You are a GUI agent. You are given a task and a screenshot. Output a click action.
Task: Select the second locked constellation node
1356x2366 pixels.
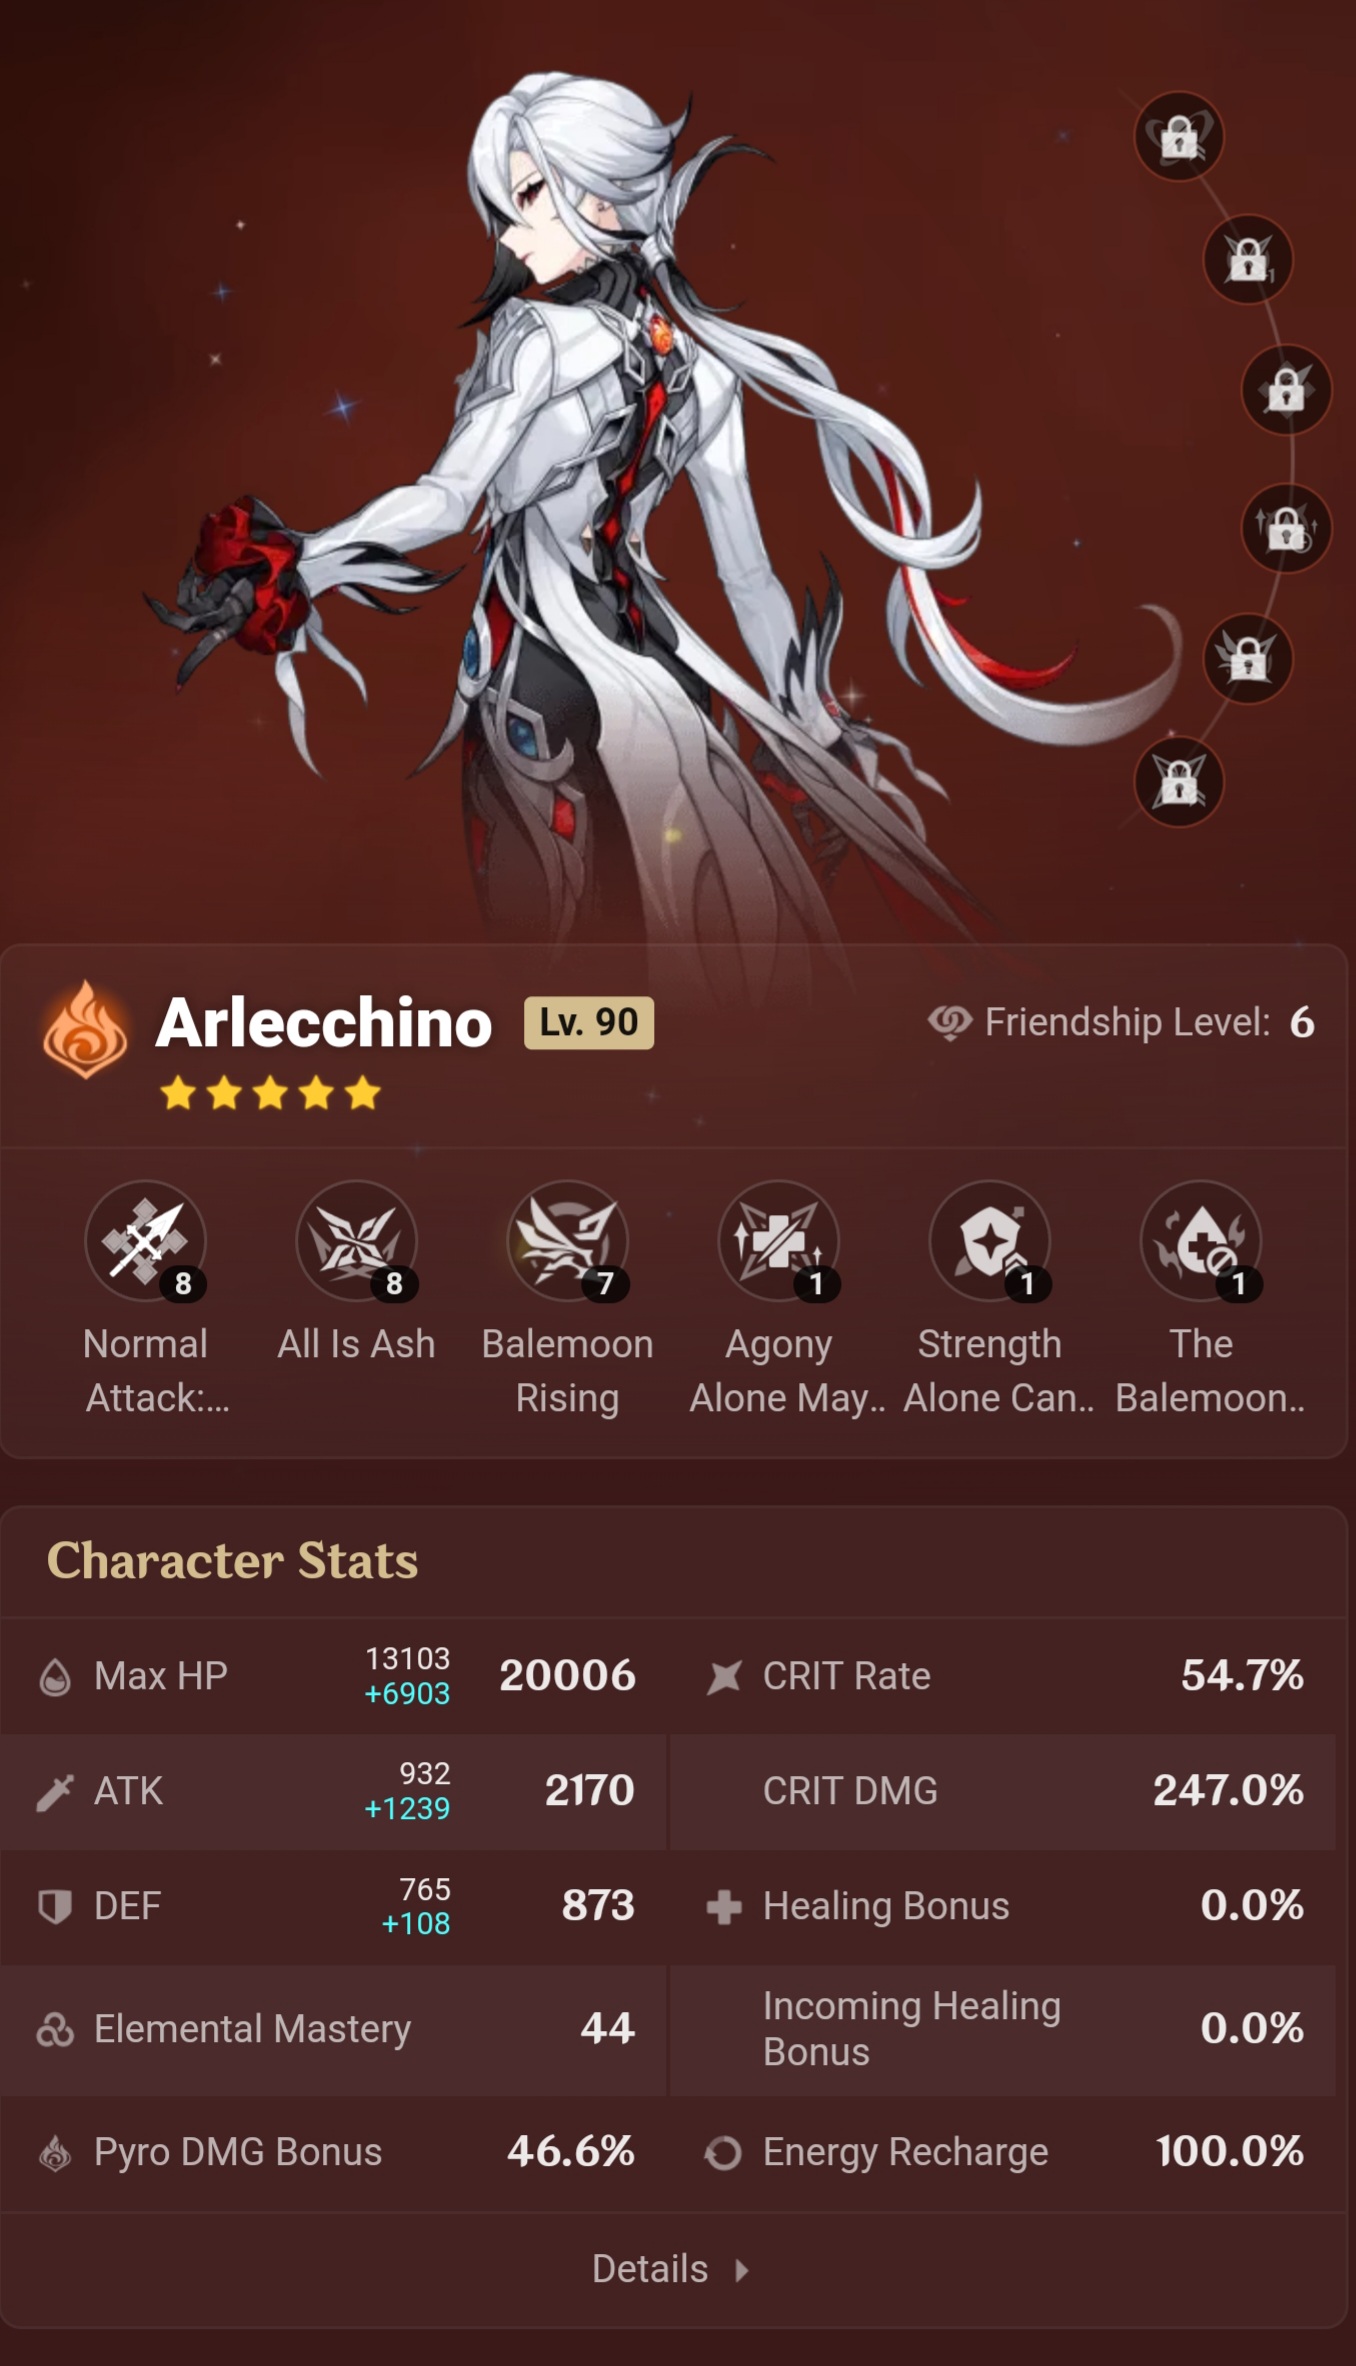pos(1248,260)
